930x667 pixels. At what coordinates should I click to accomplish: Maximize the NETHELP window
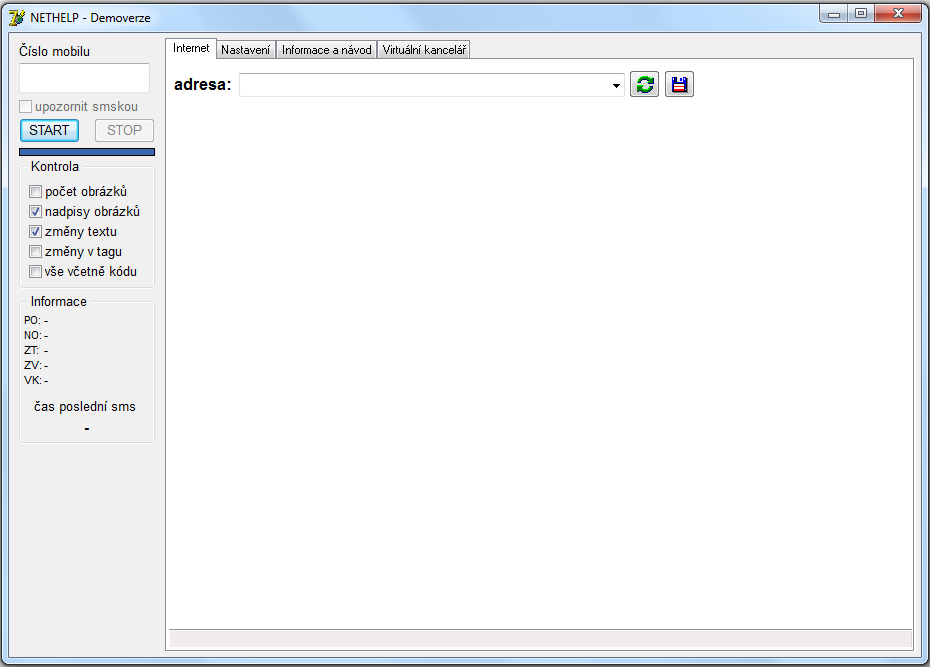coord(861,14)
